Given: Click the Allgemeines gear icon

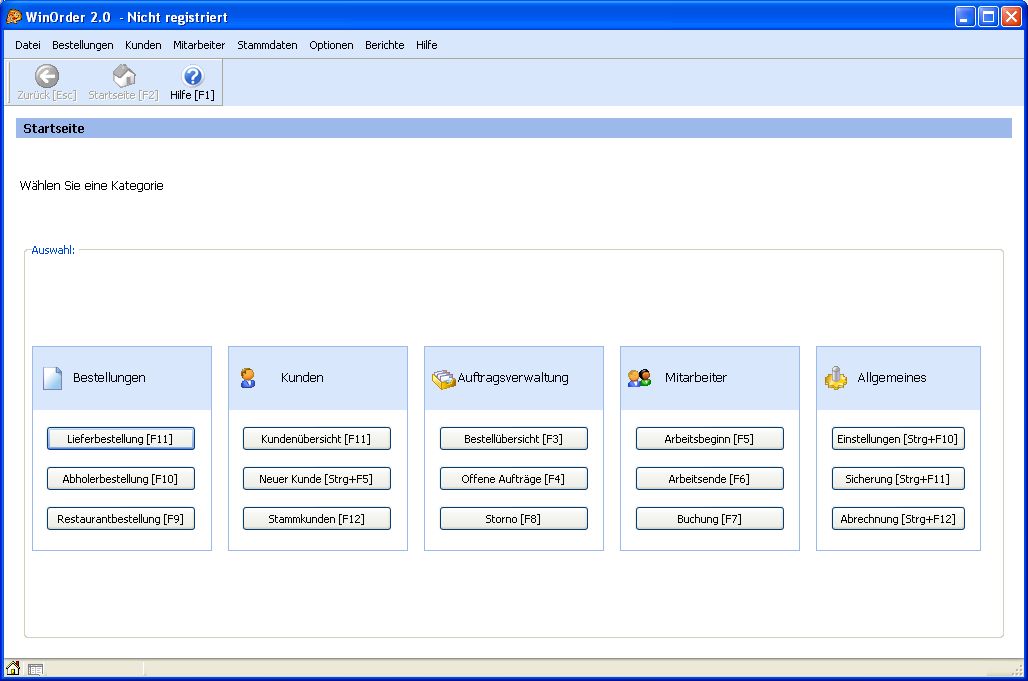Looking at the screenshot, I should (835, 378).
